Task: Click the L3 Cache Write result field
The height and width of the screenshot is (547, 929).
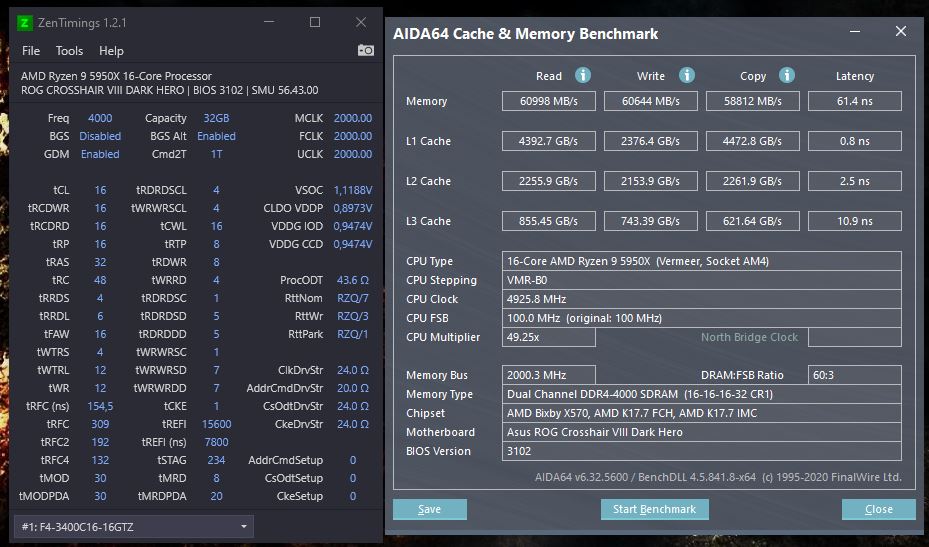Action: point(651,221)
